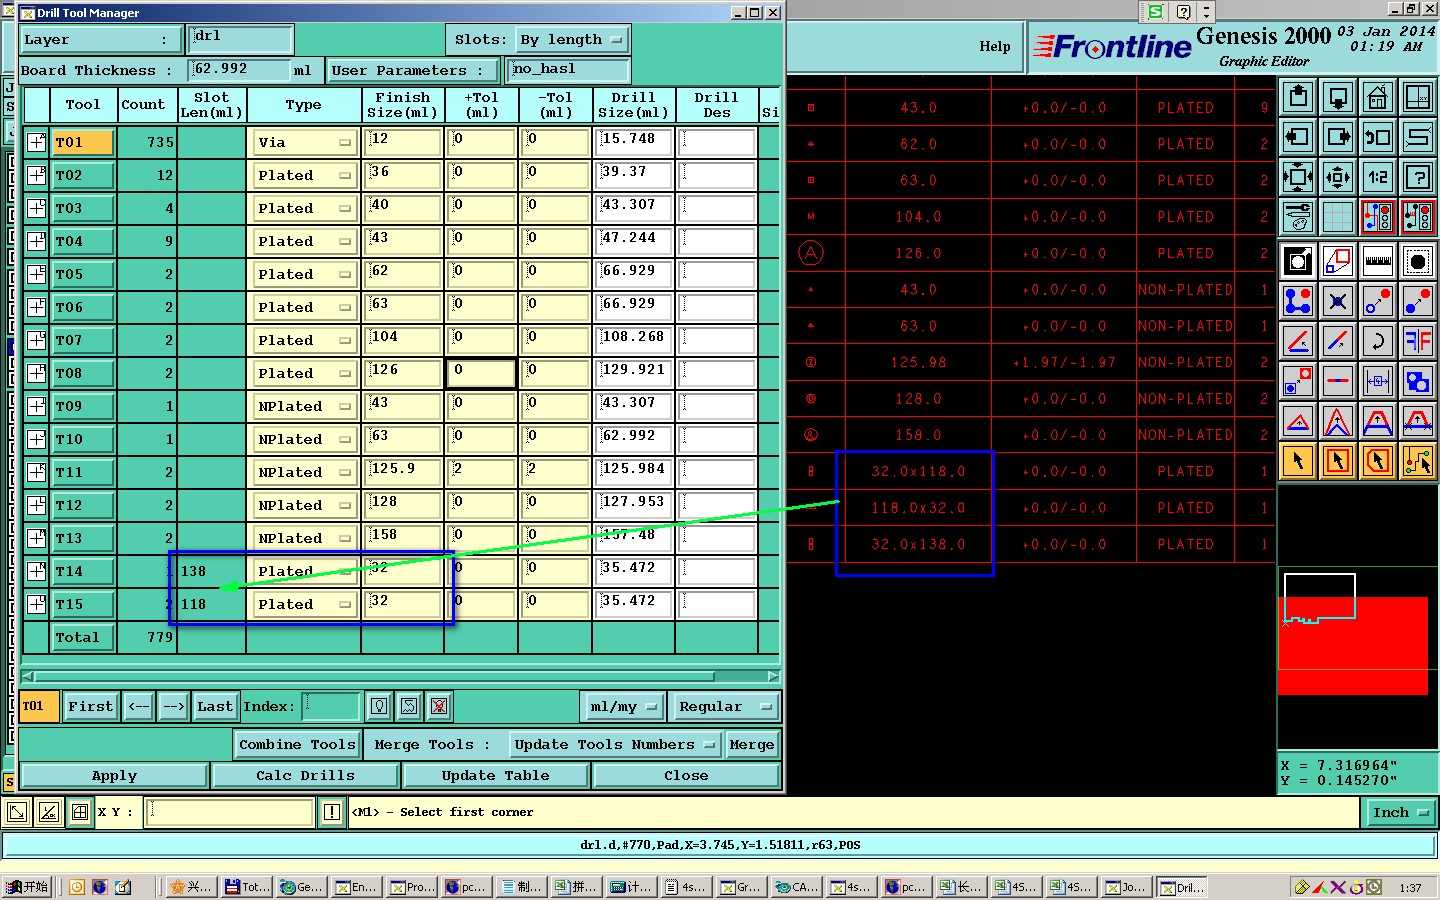Click the 'Dril...' taskbar item
Image resolution: width=1440 pixels, height=900 pixels.
click(1183, 887)
